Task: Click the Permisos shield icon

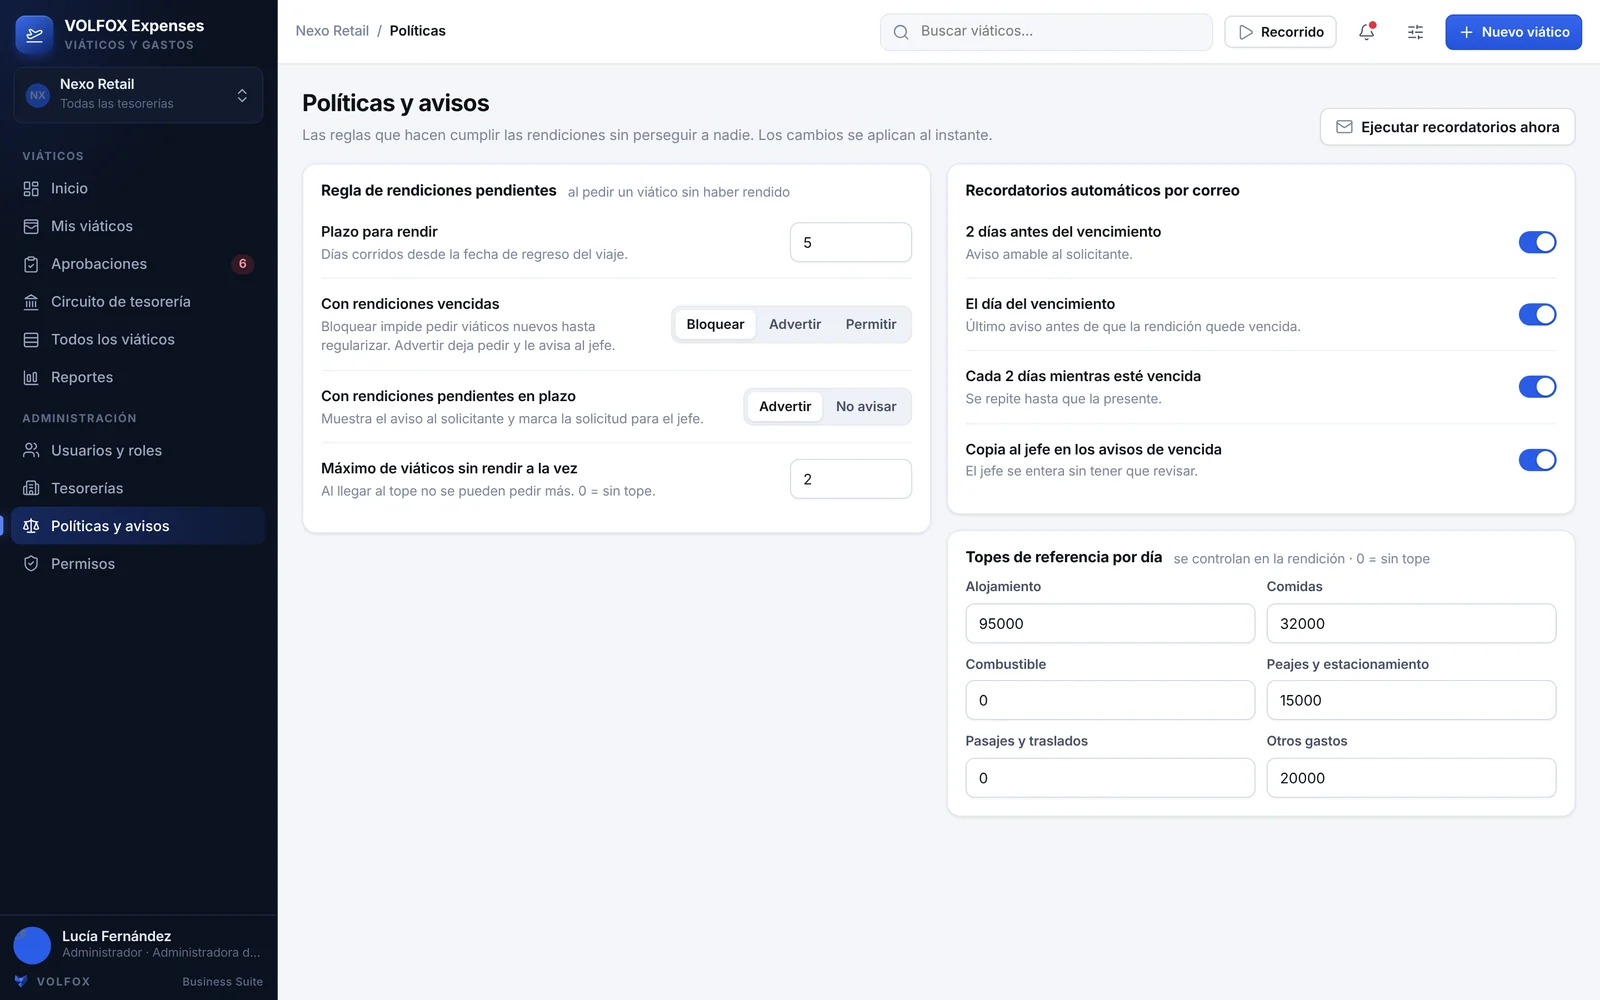Action: click(31, 564)
